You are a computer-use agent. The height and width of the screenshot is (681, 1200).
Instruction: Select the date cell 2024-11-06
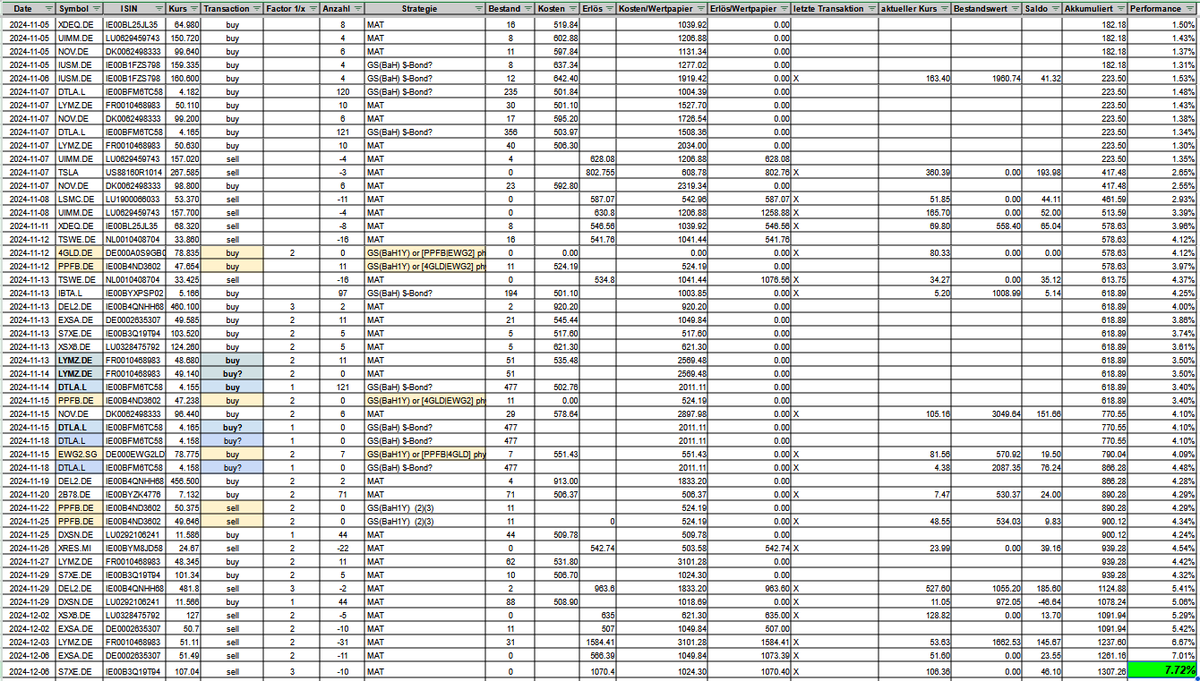coord(27,77)
